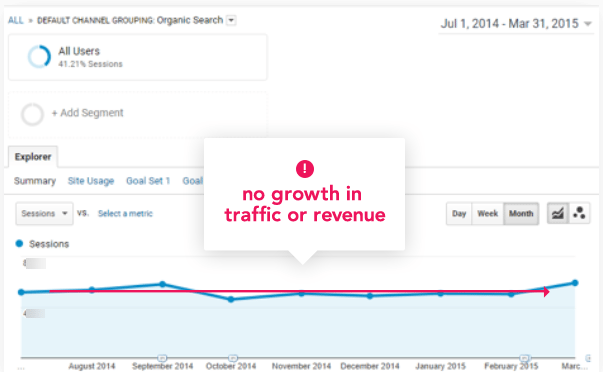The image size is (603, 372).
Task: Toggle graph to Day view
Action: (x=459, y=214)
